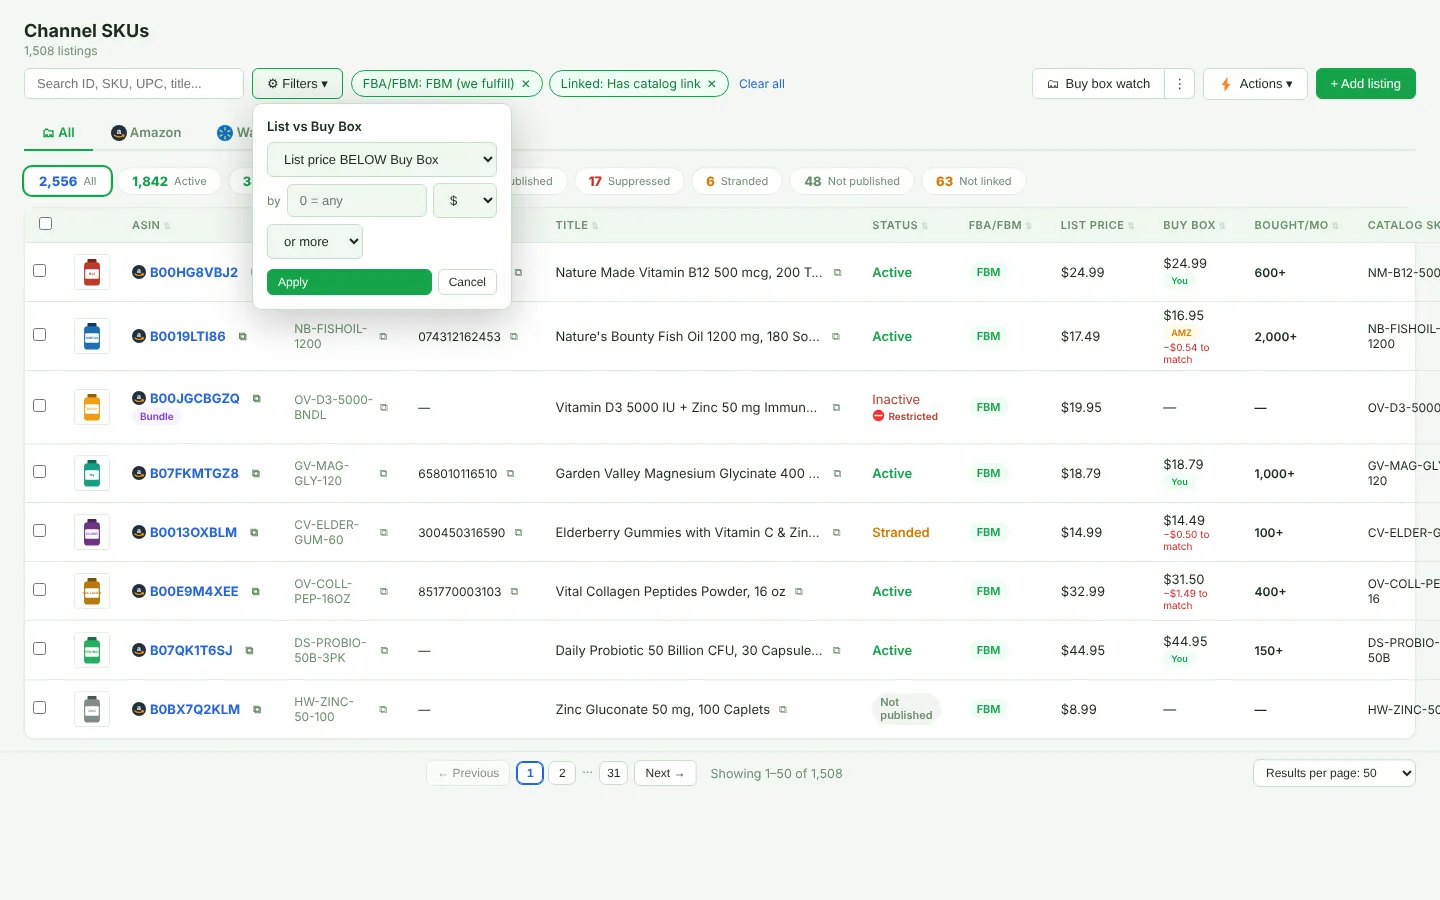The width and height of the screenshot is (1440, 900).
Task: Copy SKU CV-ELDER-GUM-60 with its icon
Action: [383, 533]
